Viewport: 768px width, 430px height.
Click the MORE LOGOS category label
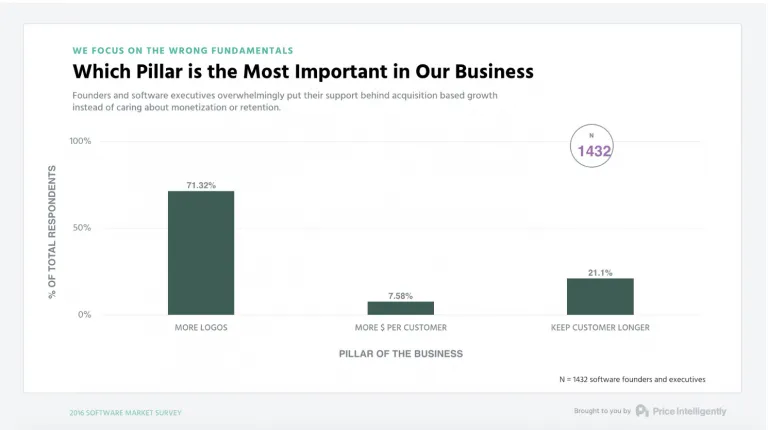point(201,327)
